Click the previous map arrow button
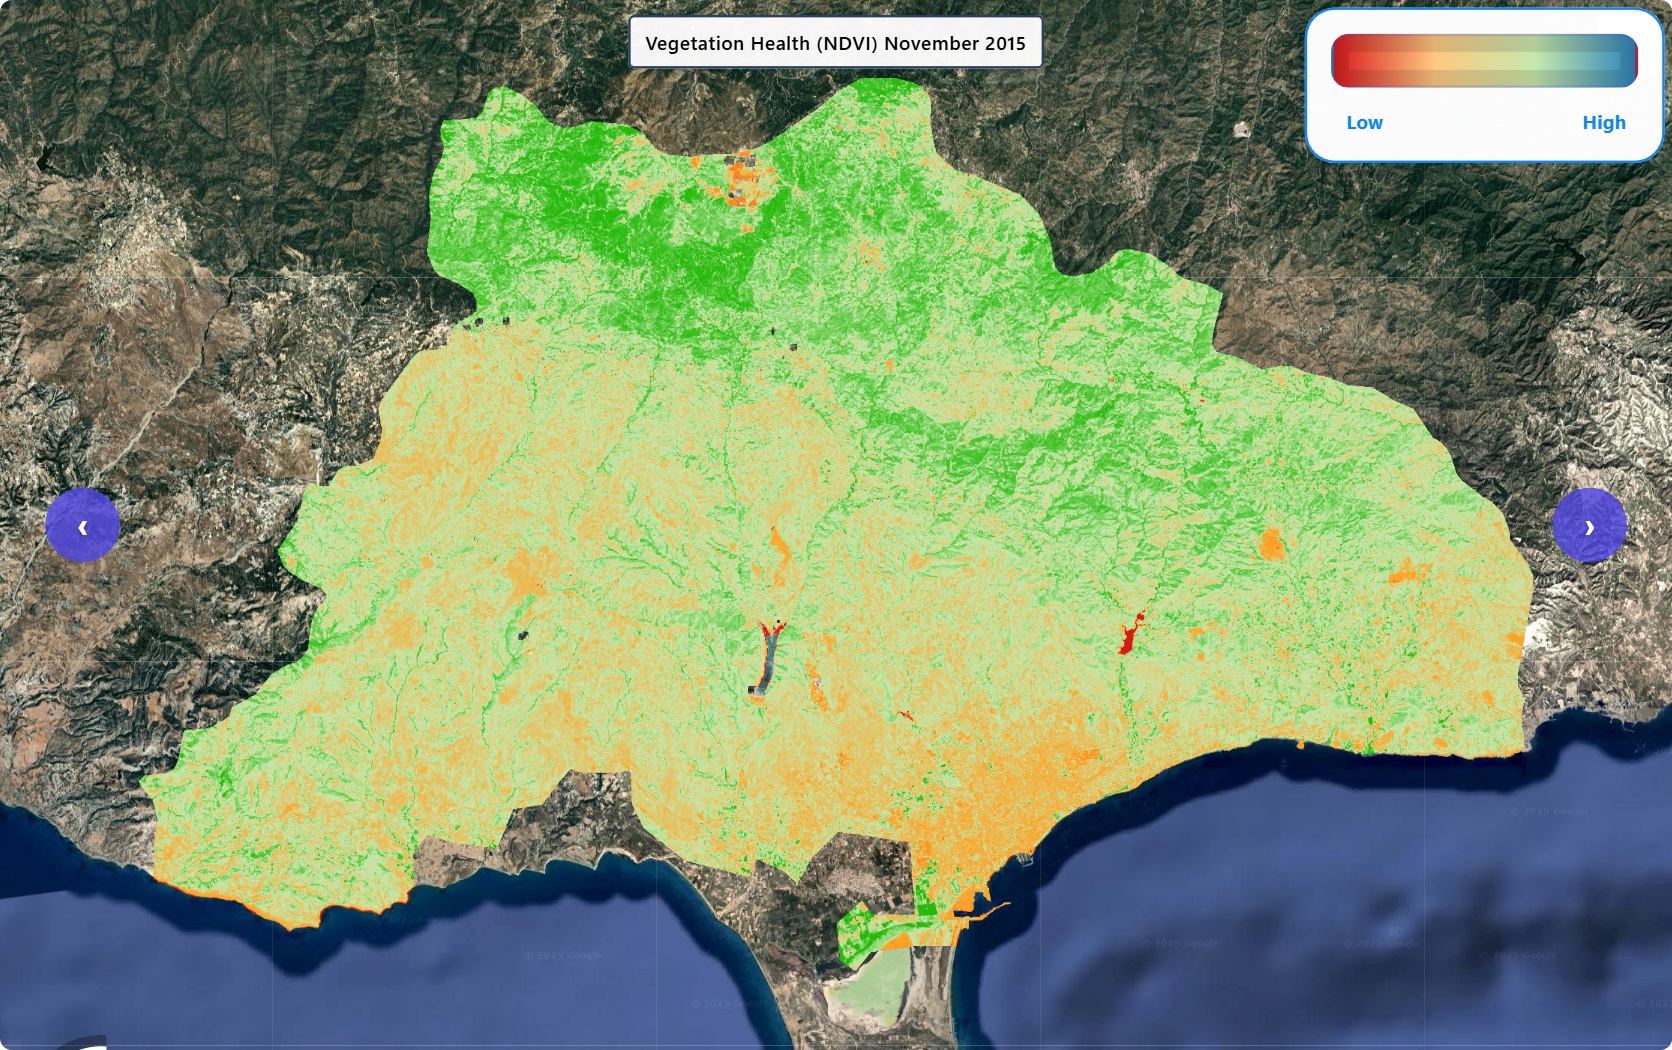 point(82,525)
